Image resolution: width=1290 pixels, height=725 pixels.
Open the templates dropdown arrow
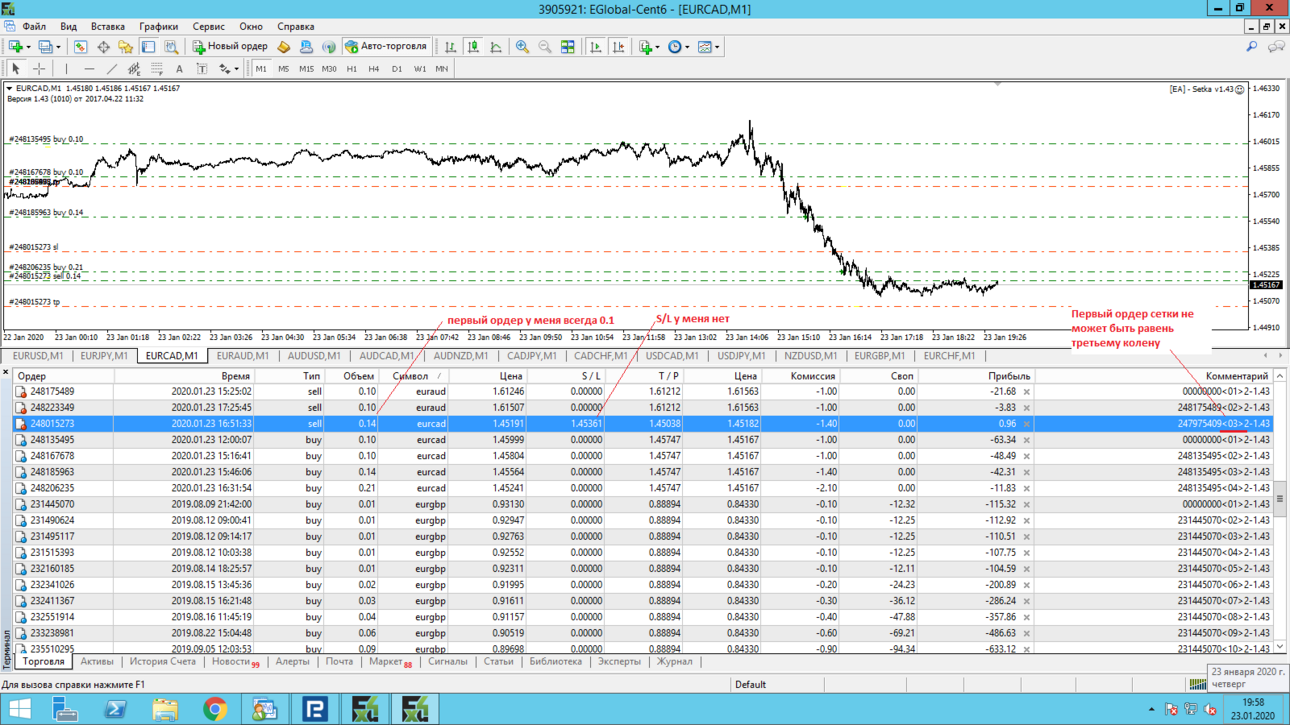pyautogui.click(x=717, y=47)
